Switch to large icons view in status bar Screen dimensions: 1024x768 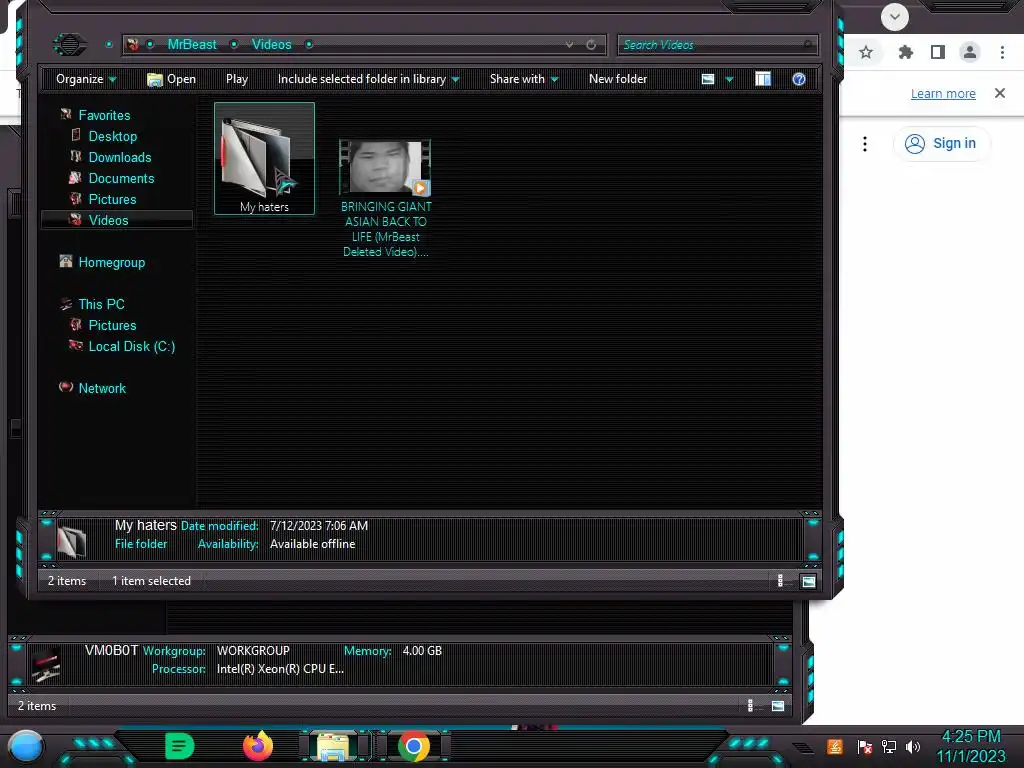(808, 581)
